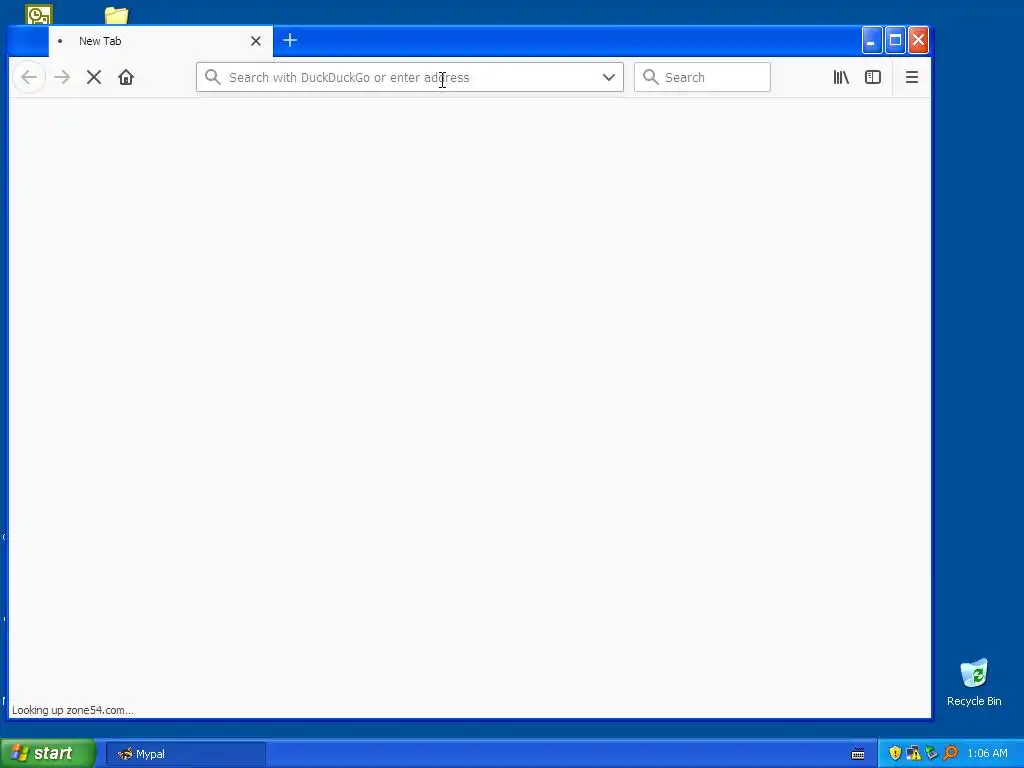This screenshot has width=1024, height=768.
Task: Click the safely remove hardware tray icon
Action: [x=932, y=754]
